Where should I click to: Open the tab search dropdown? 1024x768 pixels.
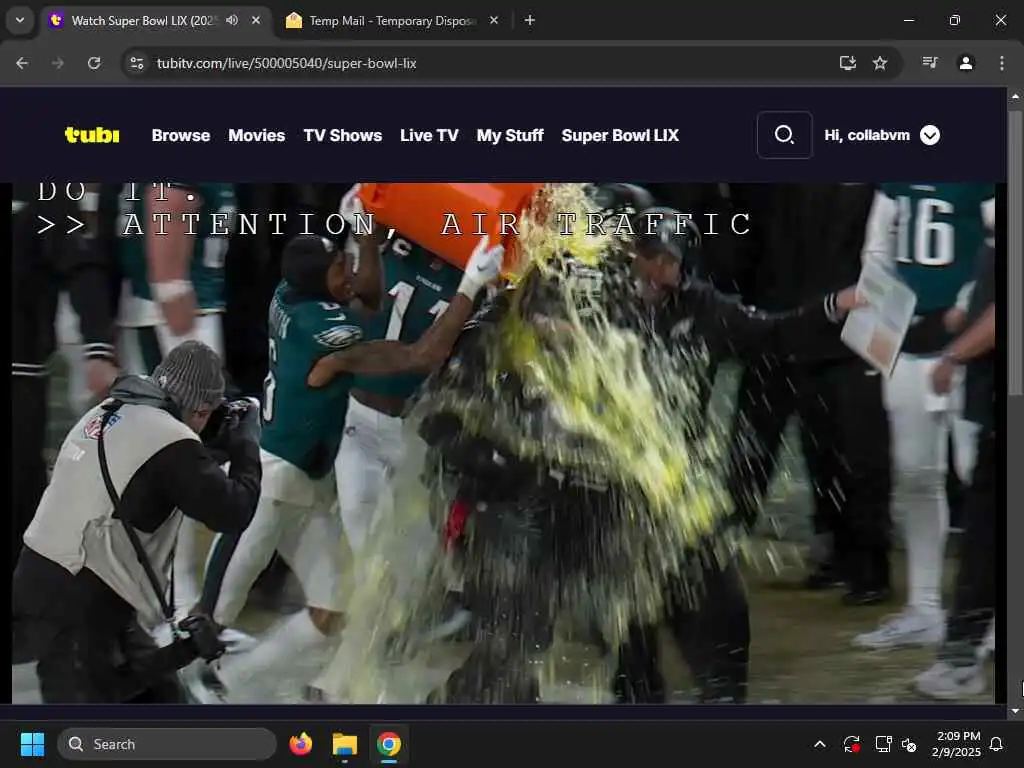click(x=20, y=20)
